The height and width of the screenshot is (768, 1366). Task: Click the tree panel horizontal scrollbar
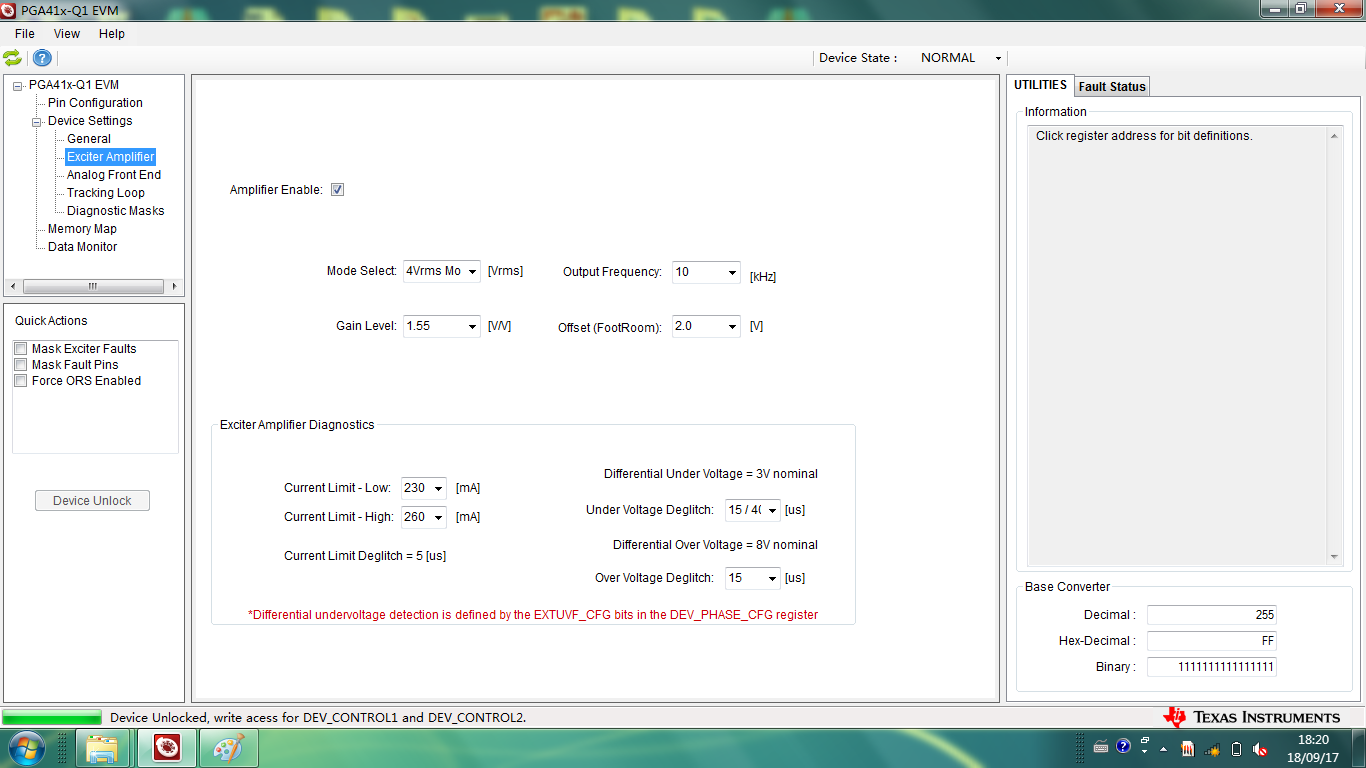(x=93, y=286)
